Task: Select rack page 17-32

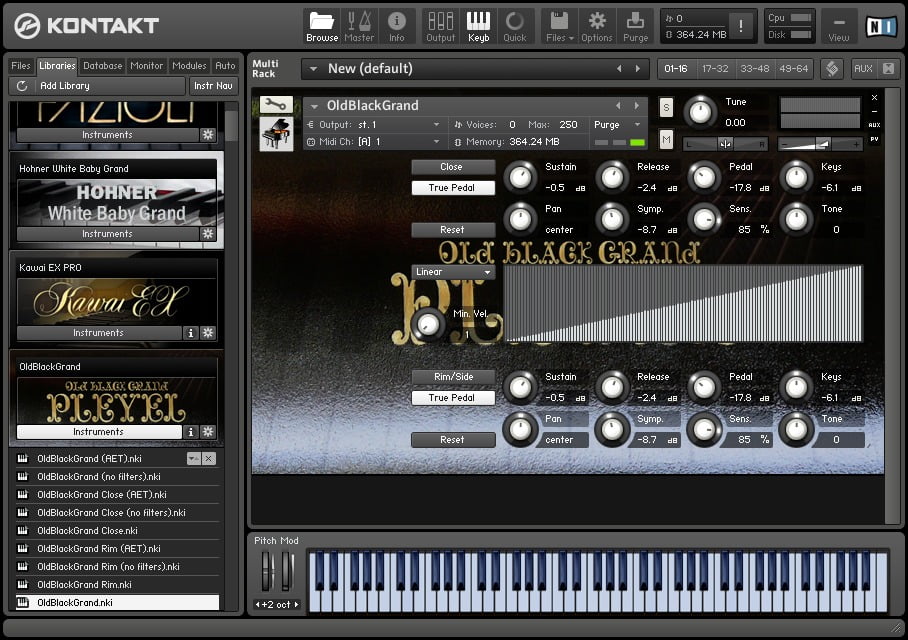Action: coord(715,68)
